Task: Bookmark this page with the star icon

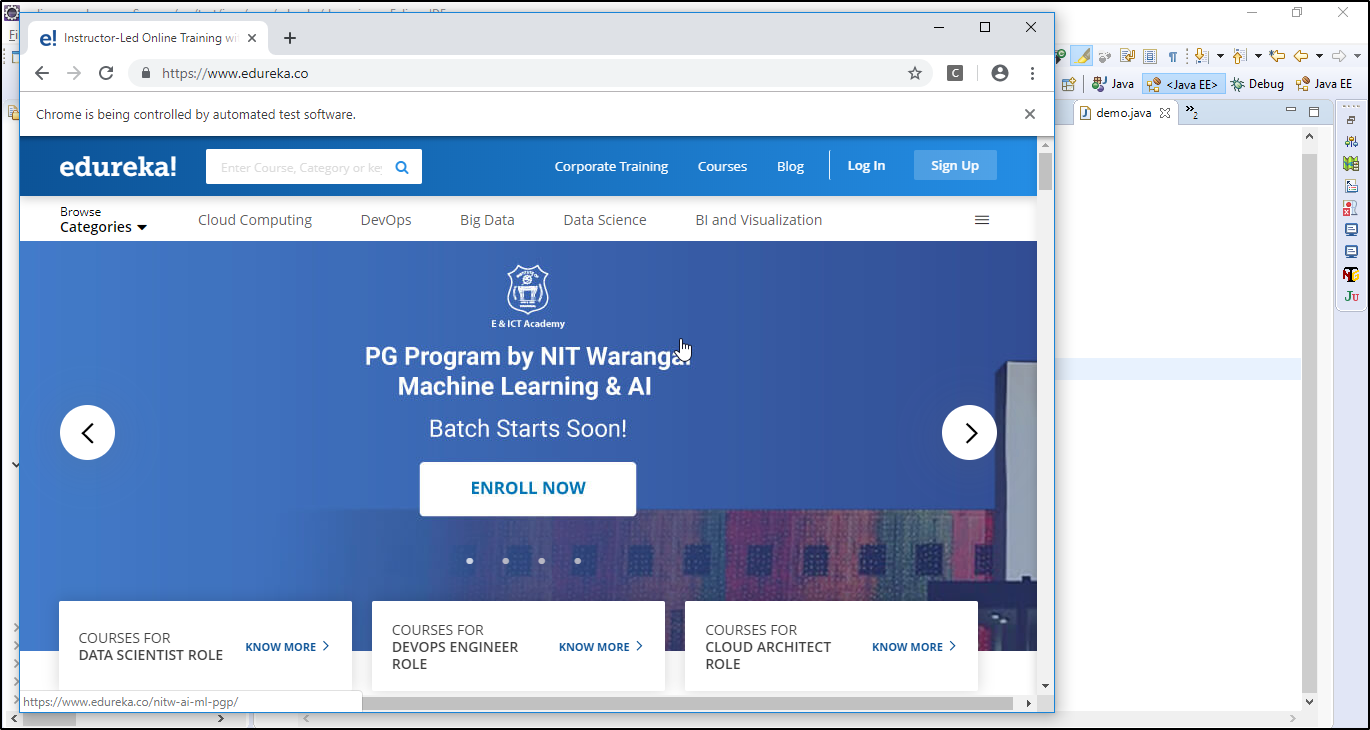Action: 914,73
